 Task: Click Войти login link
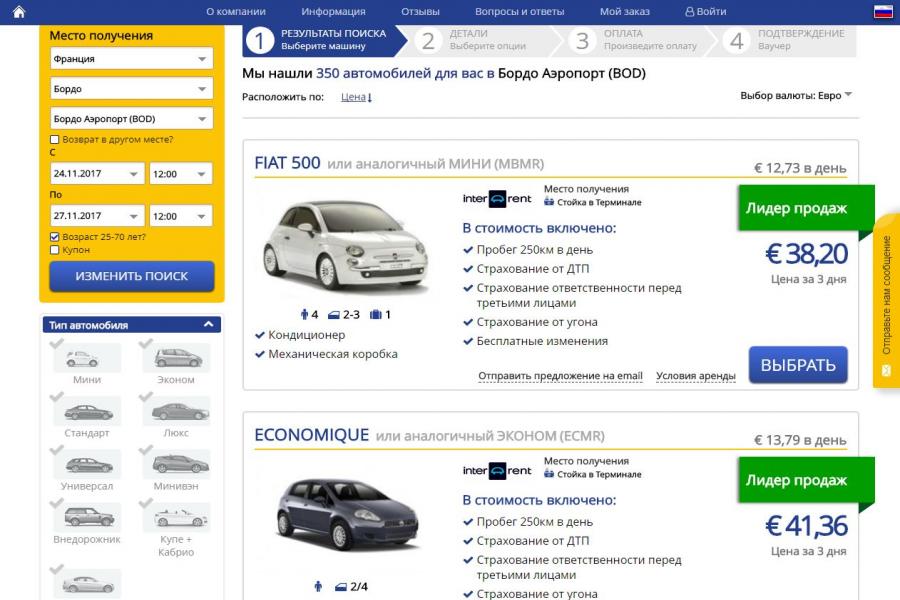(705, 11)
